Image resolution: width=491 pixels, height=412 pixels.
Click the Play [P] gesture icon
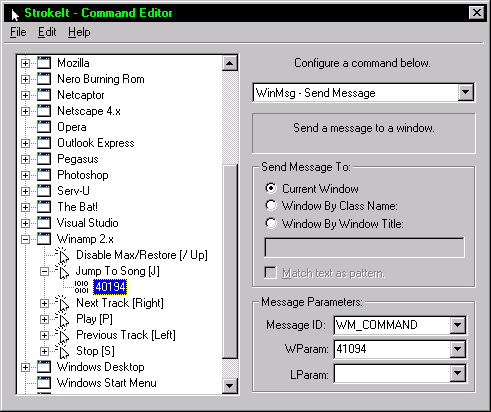tap(62, 319)
